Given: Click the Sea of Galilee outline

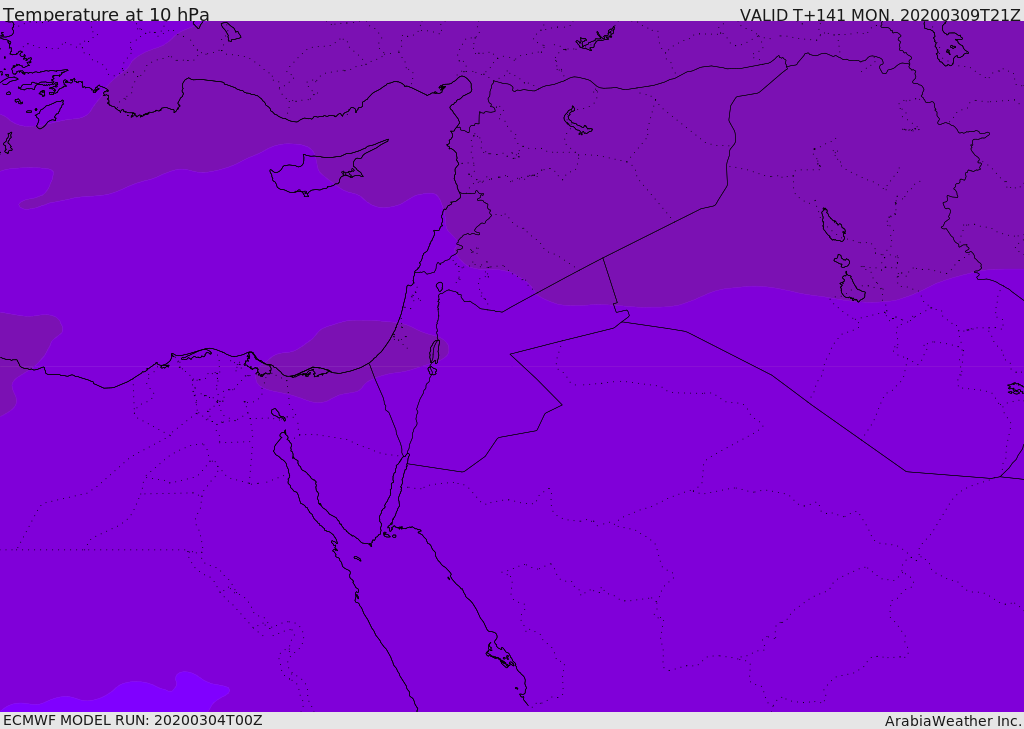Looking at the screenshot, I should pyautogui.click(x=440, y=286).
